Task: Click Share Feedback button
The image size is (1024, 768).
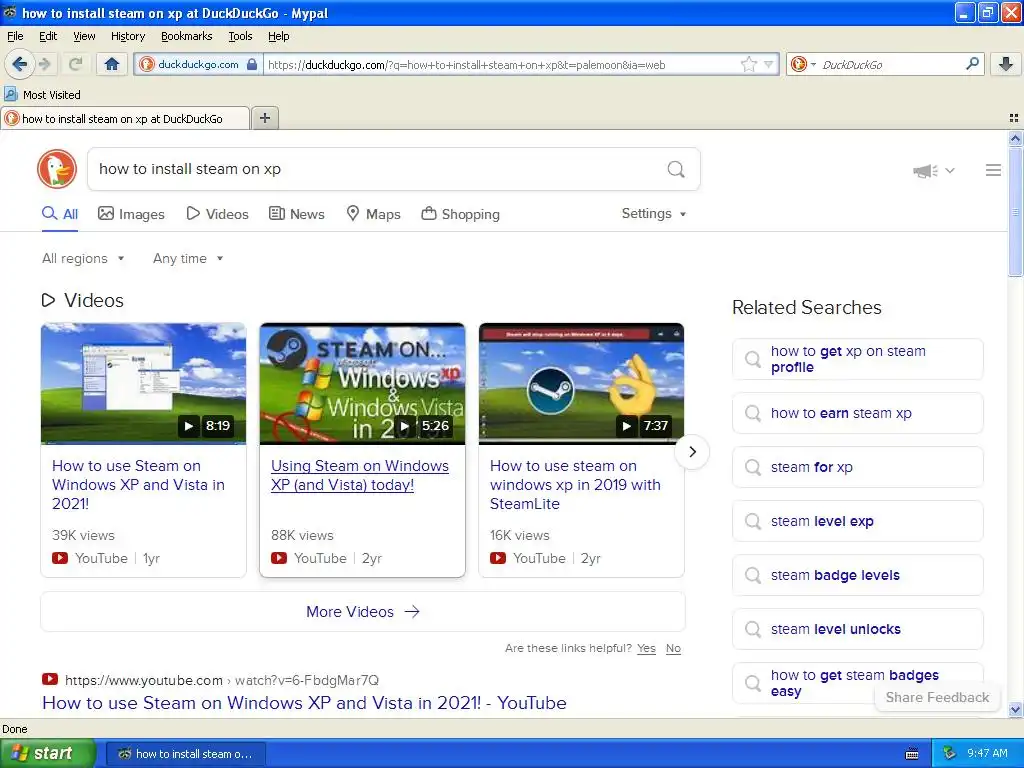Action: [x=937, y=697]
